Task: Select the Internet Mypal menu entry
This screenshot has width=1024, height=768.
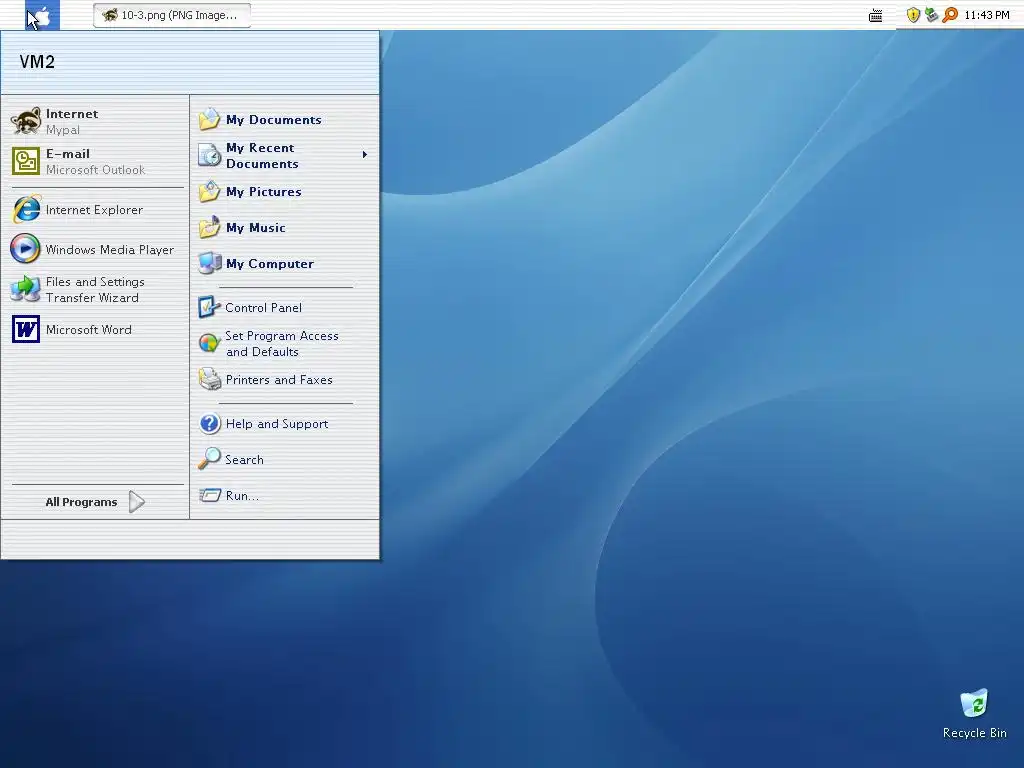Action: click(x=95, y=121)
